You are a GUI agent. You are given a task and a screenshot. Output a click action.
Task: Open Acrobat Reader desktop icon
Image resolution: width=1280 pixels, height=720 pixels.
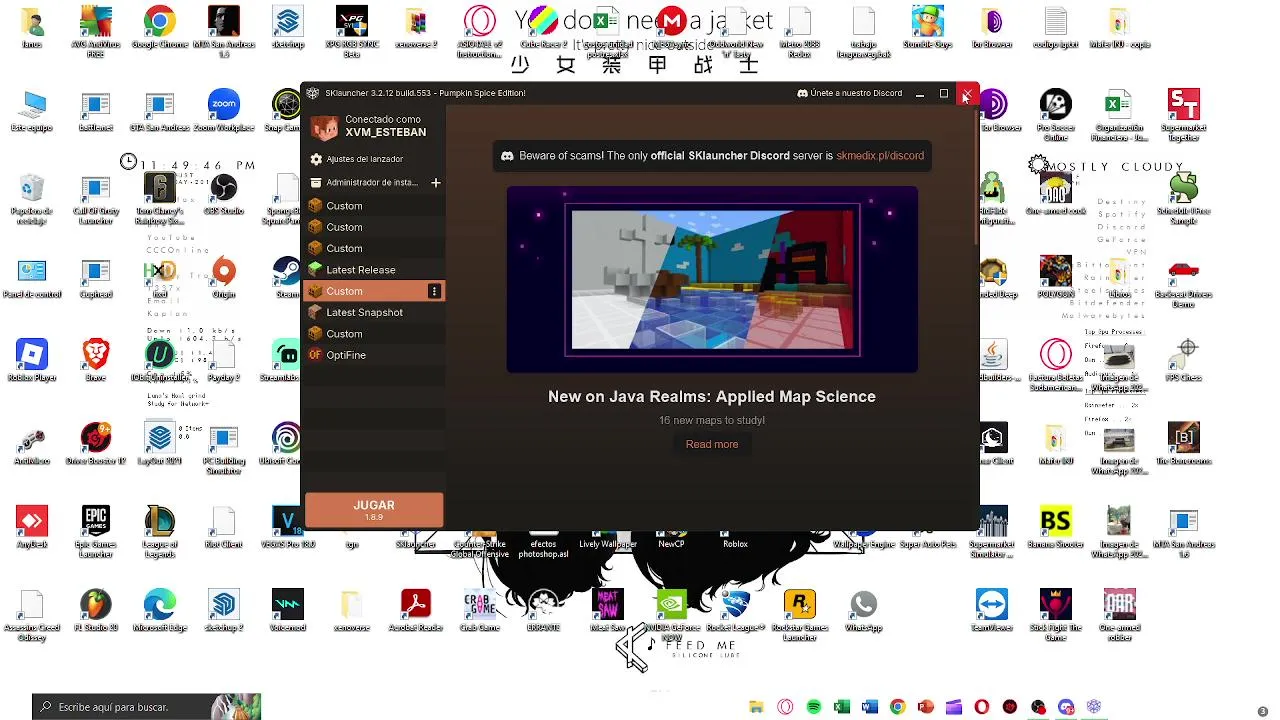[x=416, y=611]
